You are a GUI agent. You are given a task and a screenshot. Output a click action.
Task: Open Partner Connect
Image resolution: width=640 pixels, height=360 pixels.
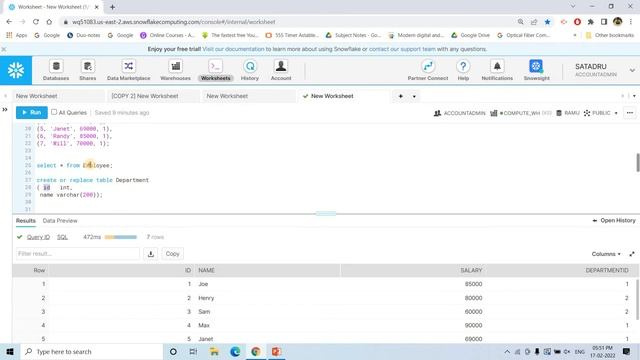pyautogui.click(x=428, y=70)
